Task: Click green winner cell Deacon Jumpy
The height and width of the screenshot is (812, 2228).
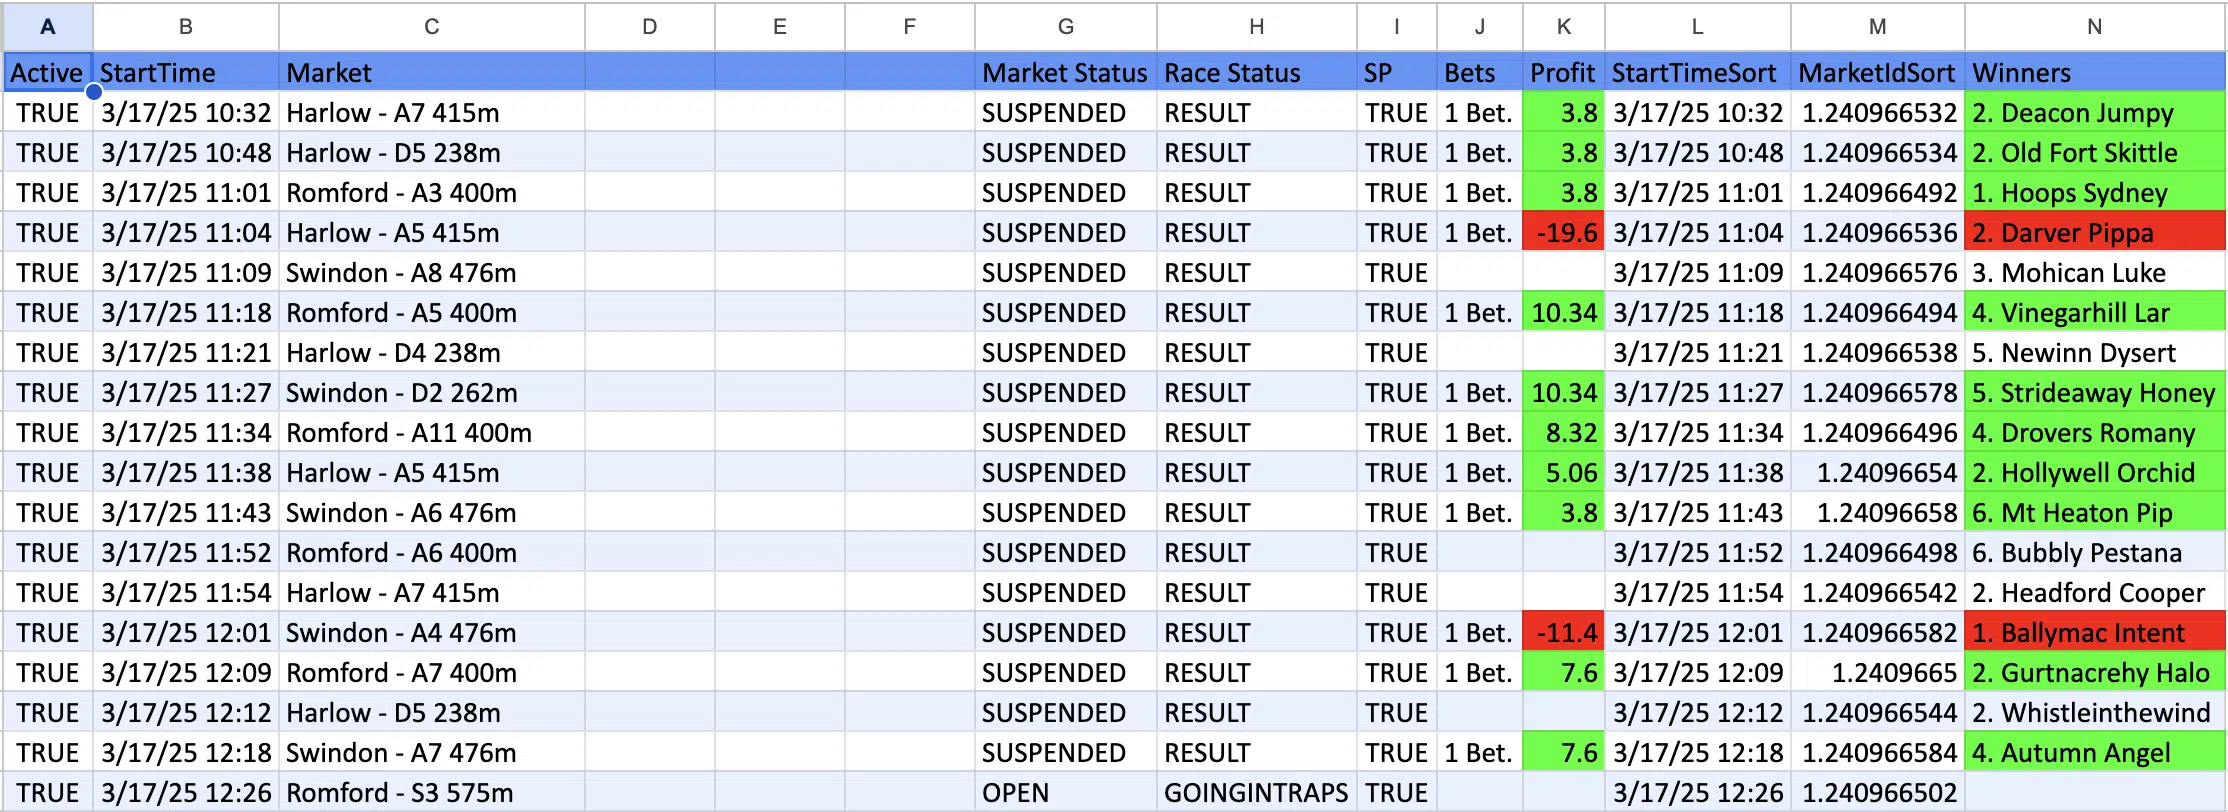Action: coord(2094,112)
